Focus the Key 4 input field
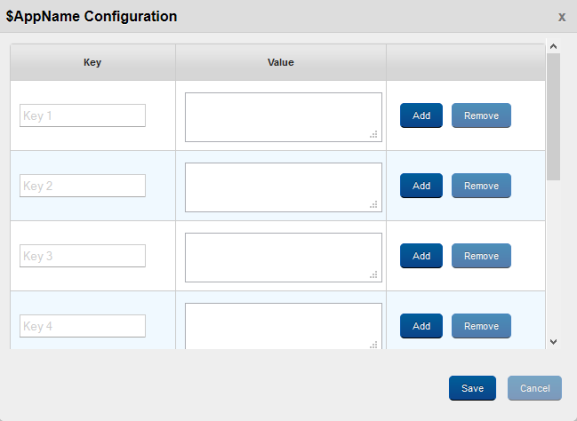Screen dimensions: 577x421 [x=82, y=326]
